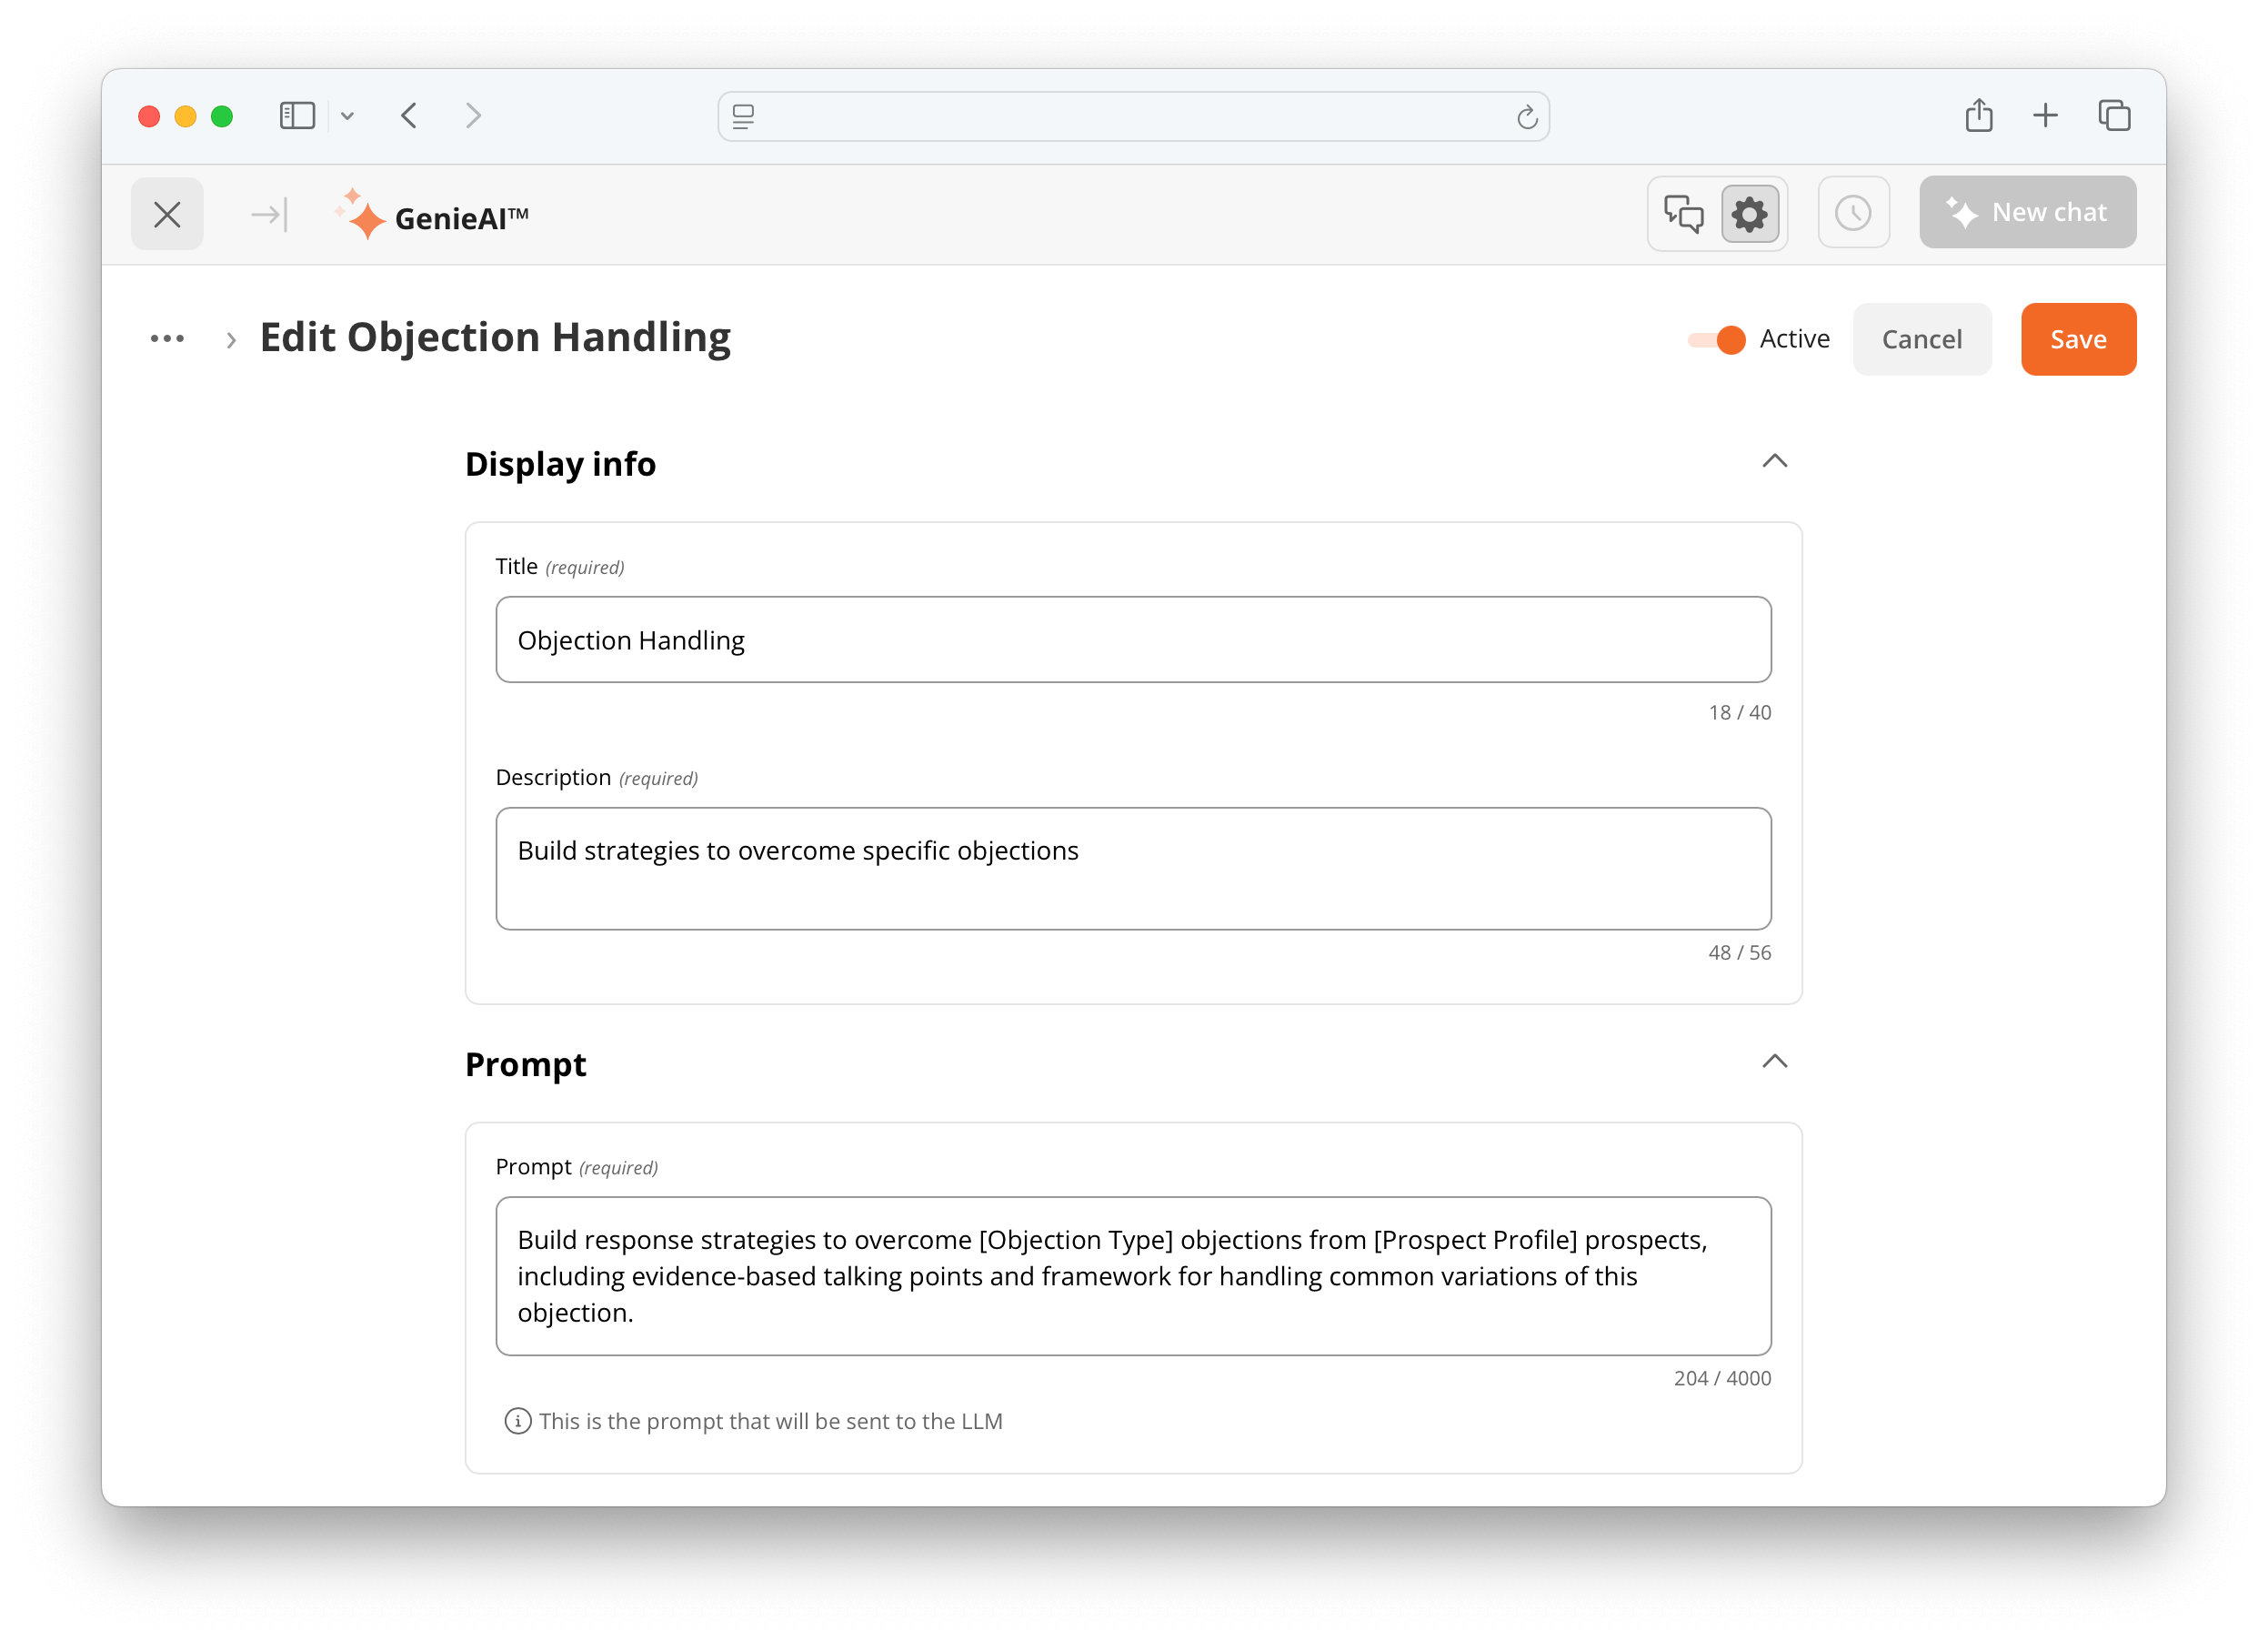This screenshot has width=2268, height=1641.
Task: Click the Description text area
Action: (x=1133, y=868)
